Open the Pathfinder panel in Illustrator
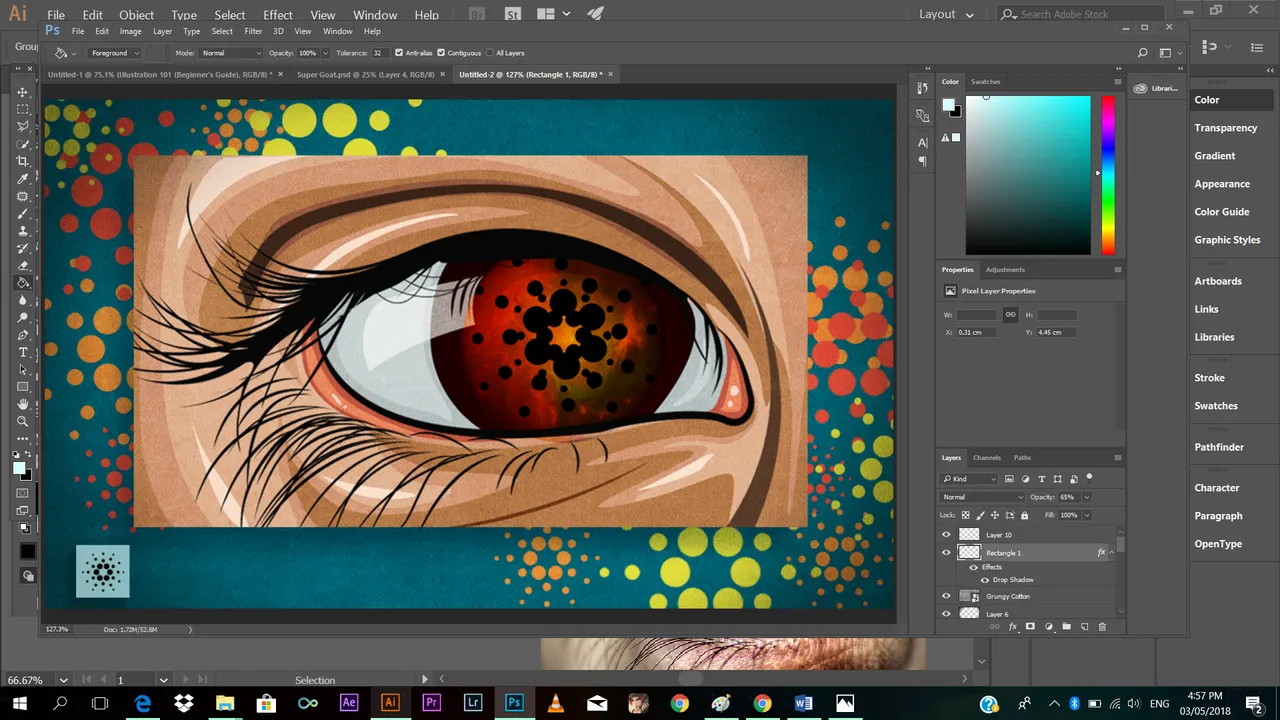 (1219, 447)
